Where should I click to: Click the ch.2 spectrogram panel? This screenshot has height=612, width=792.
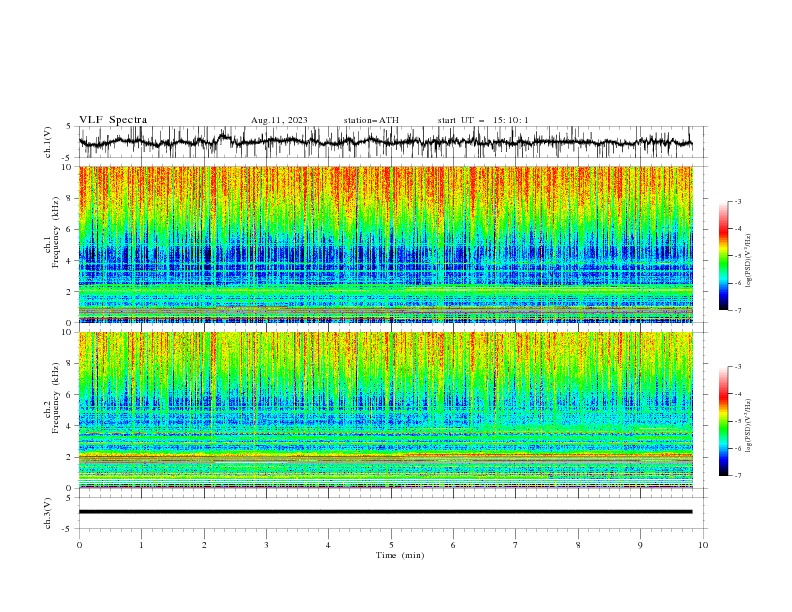tap(385, 410)
